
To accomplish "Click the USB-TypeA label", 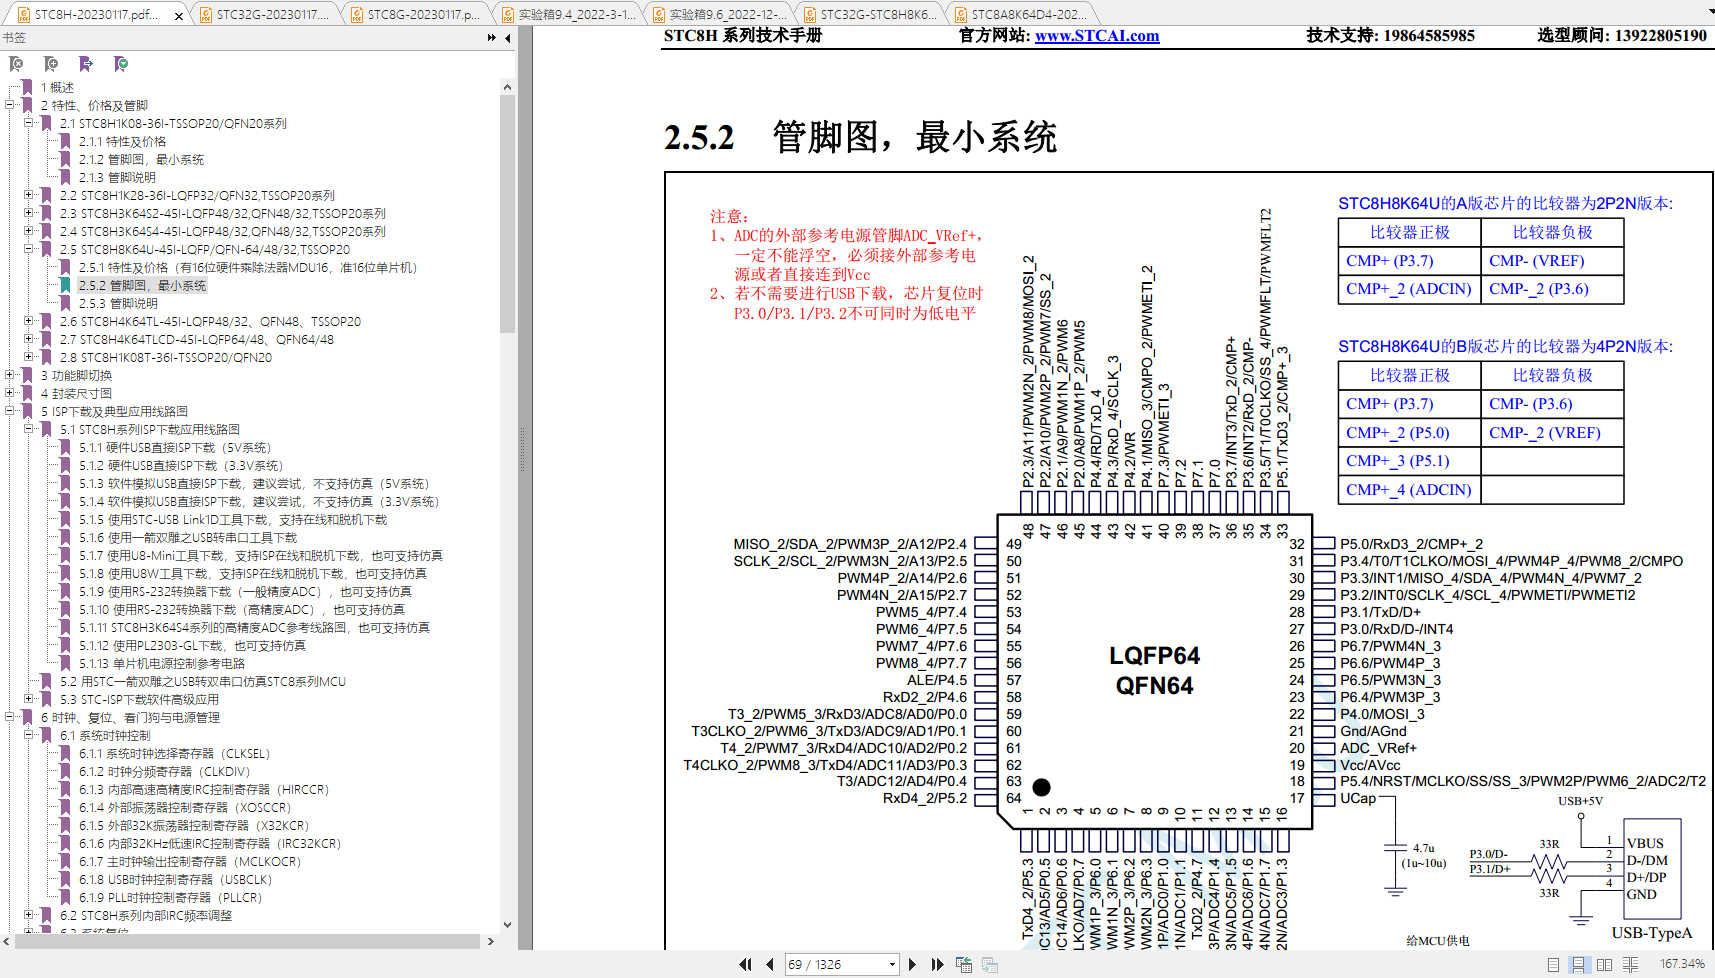I will (1652, 933).
